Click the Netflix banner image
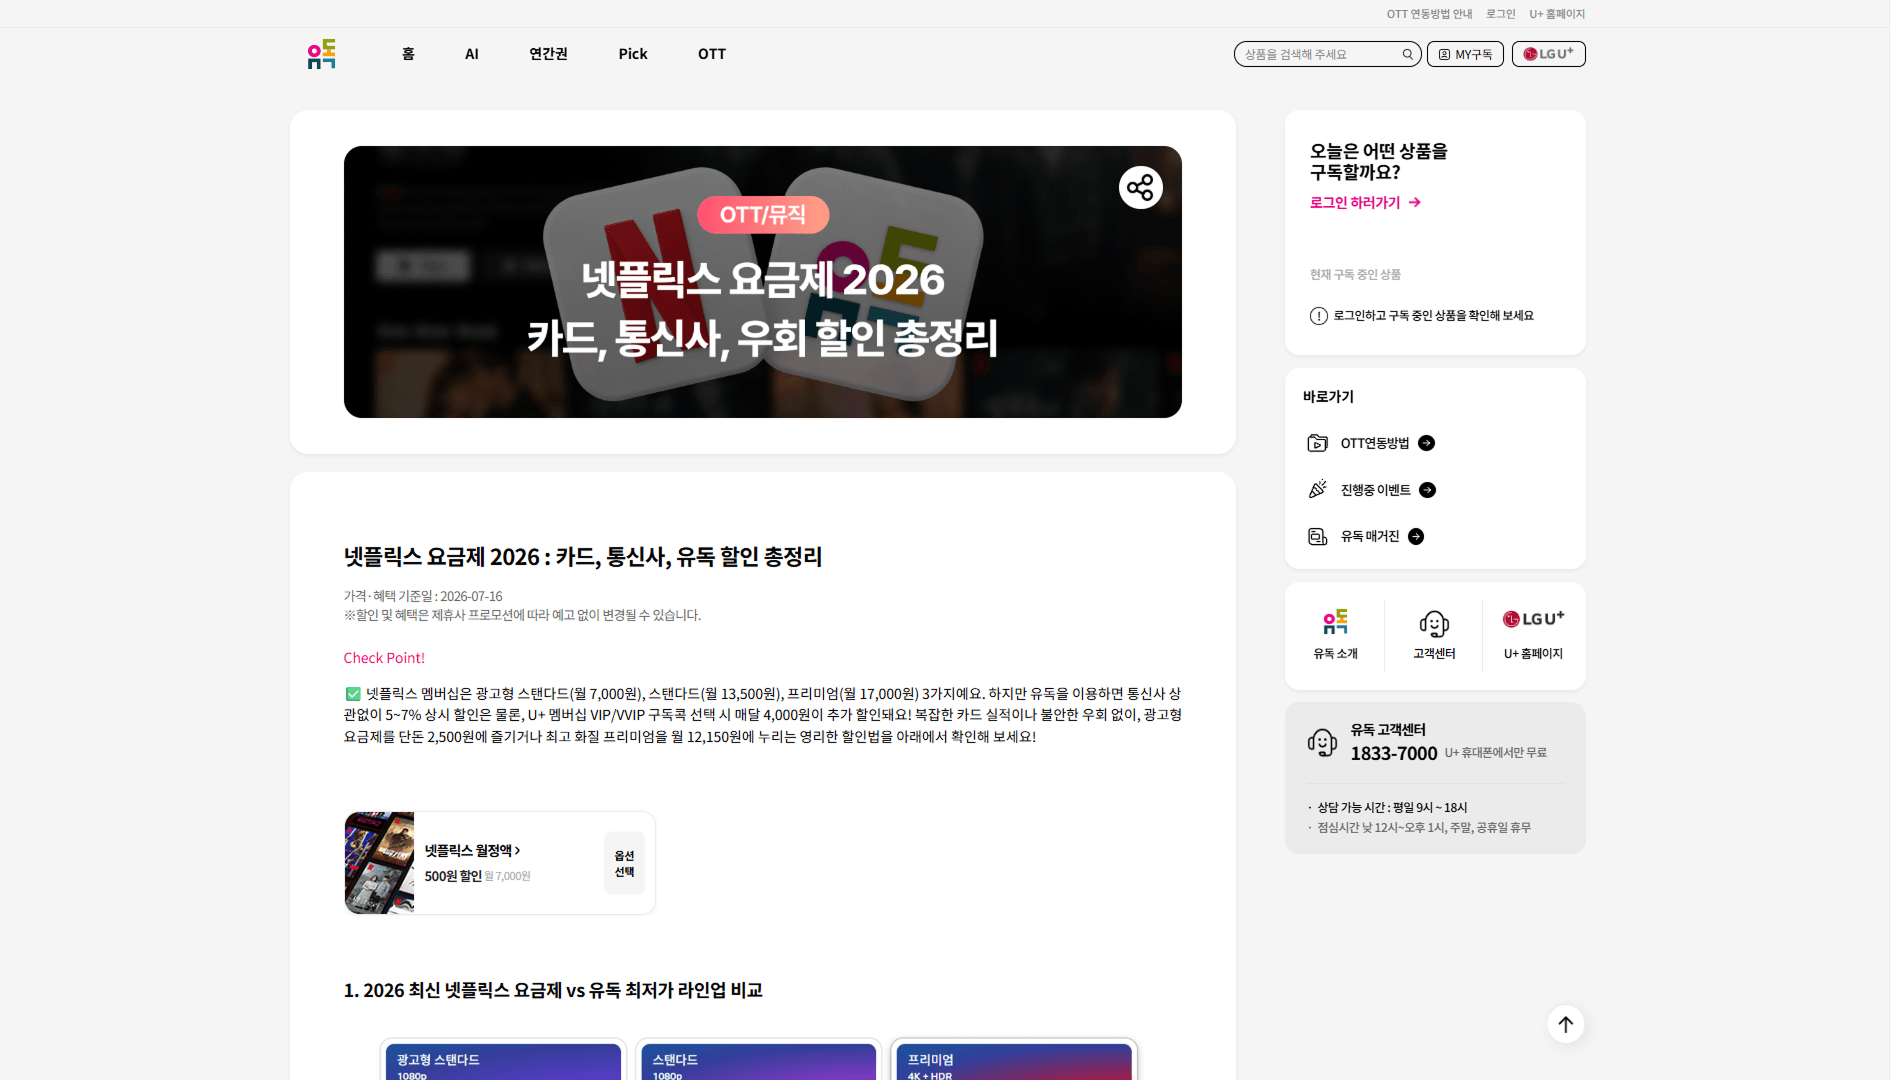The height and width of the screenshot is (1080, 1890). pyautogui.click(x=763, y=282)
